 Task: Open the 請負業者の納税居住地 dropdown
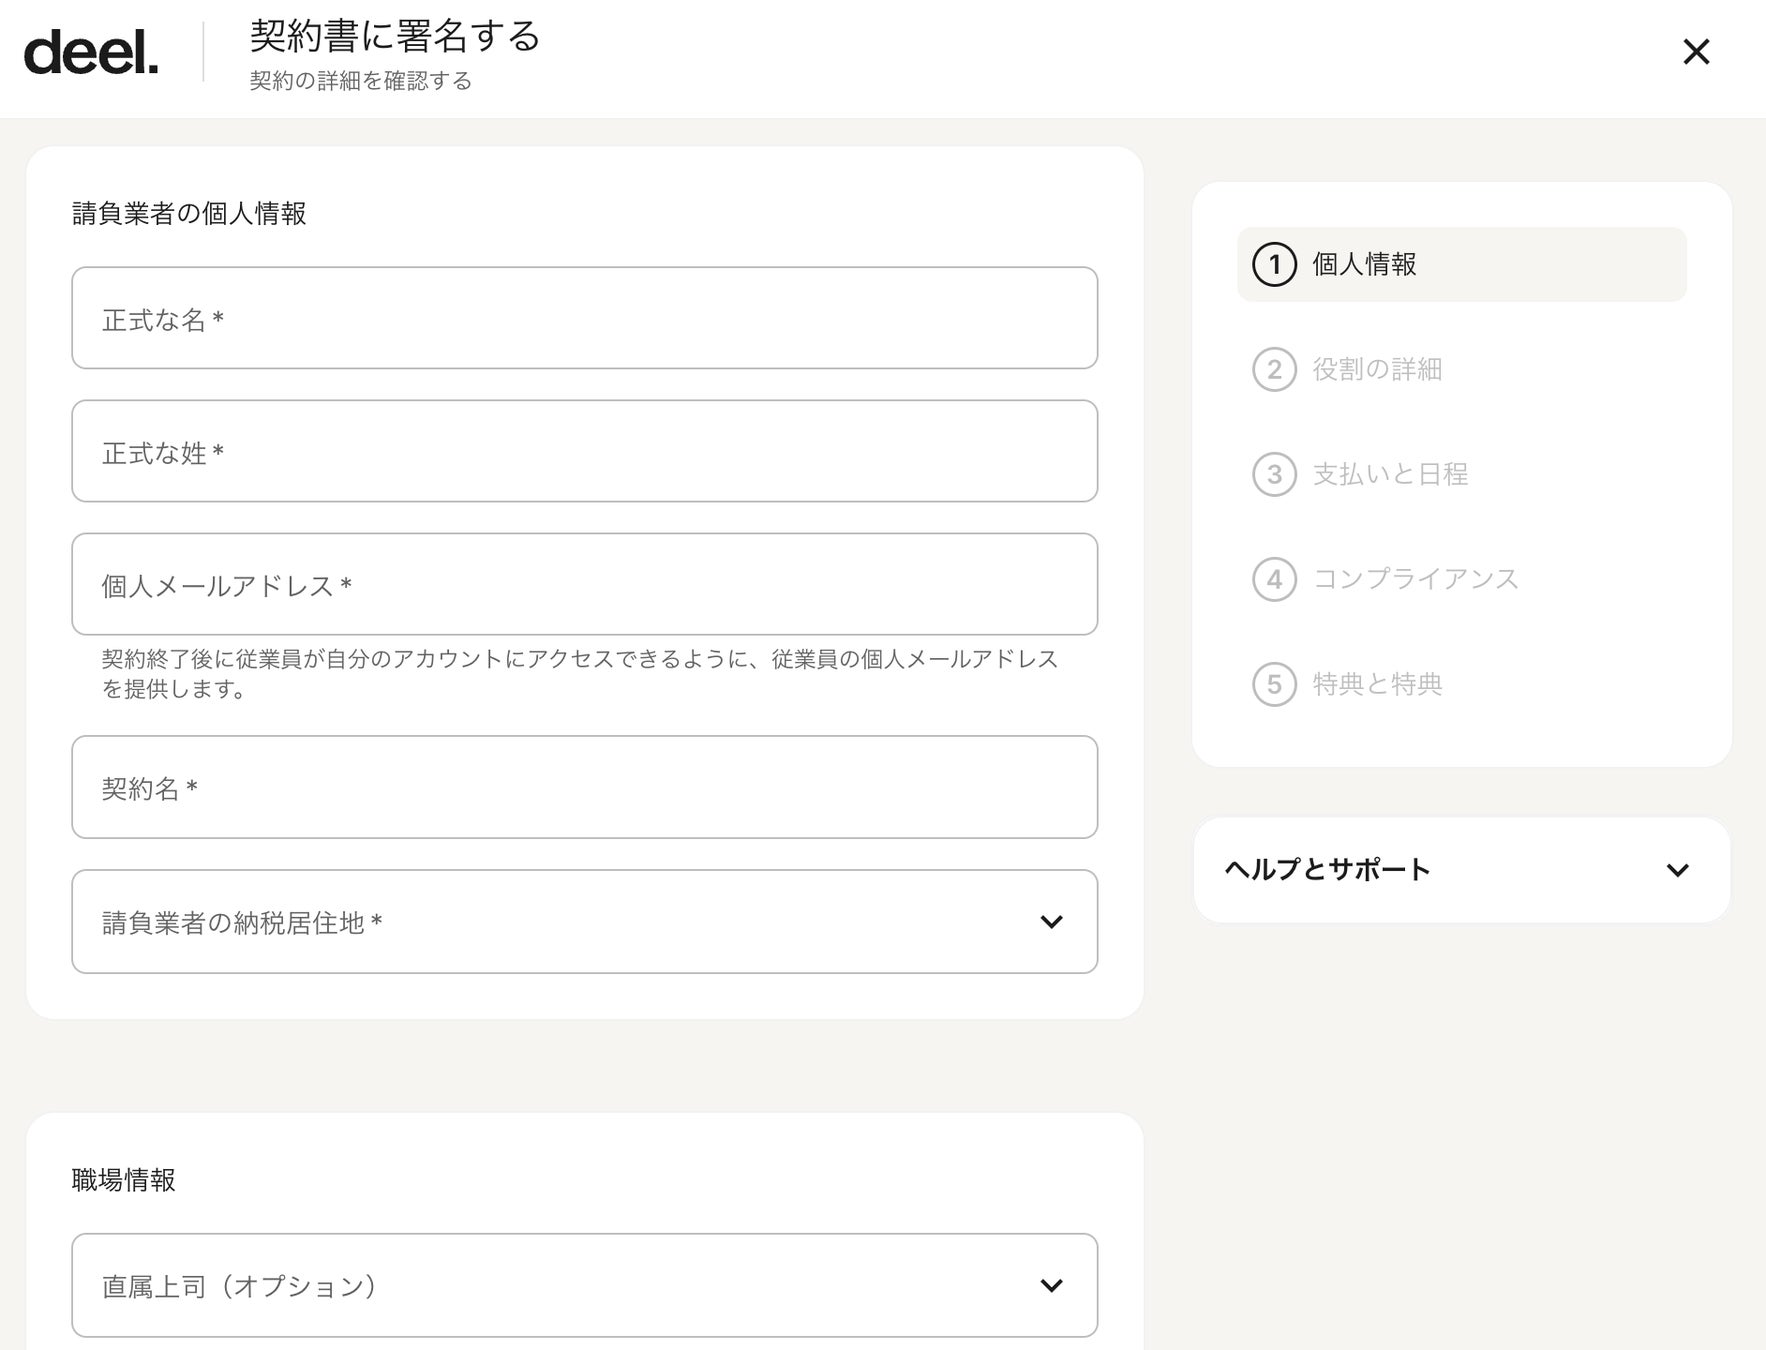tap(584, 922)
